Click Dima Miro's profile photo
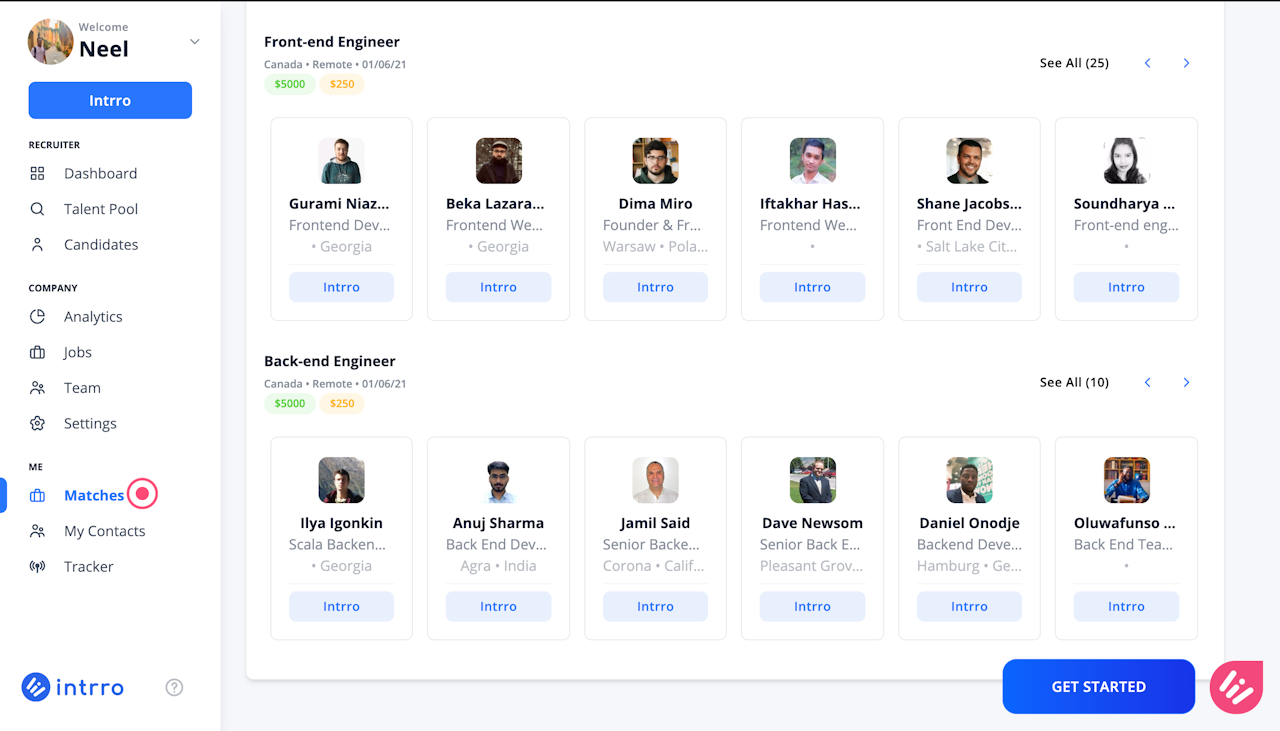Image resolution: width=1280 pixels, height=731 pixels. pyautogui.click(x=655, y=161)
